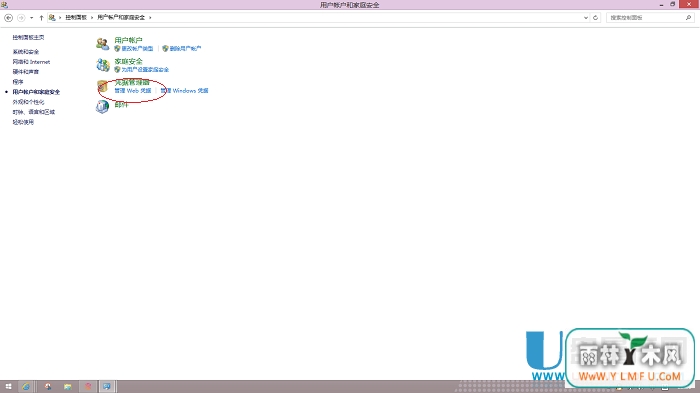Select 网络和 Internet in the sidebar
This screenshot has height=393, width=700.
[31, 62]
